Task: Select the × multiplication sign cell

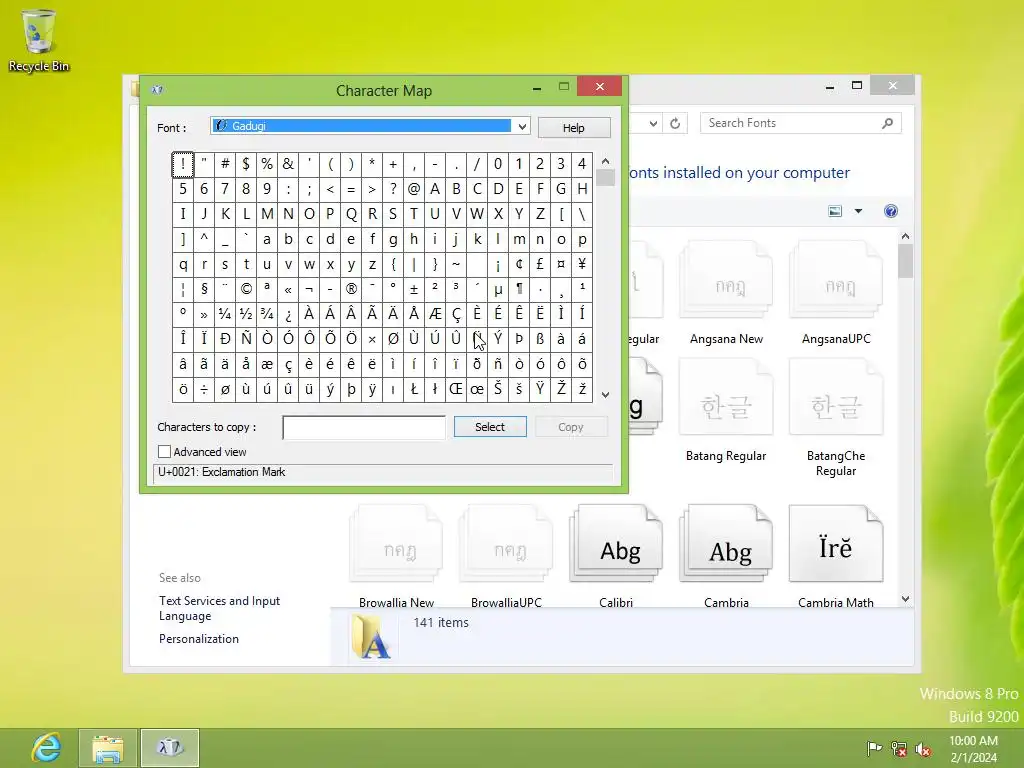Action: (x=372, y=339)
